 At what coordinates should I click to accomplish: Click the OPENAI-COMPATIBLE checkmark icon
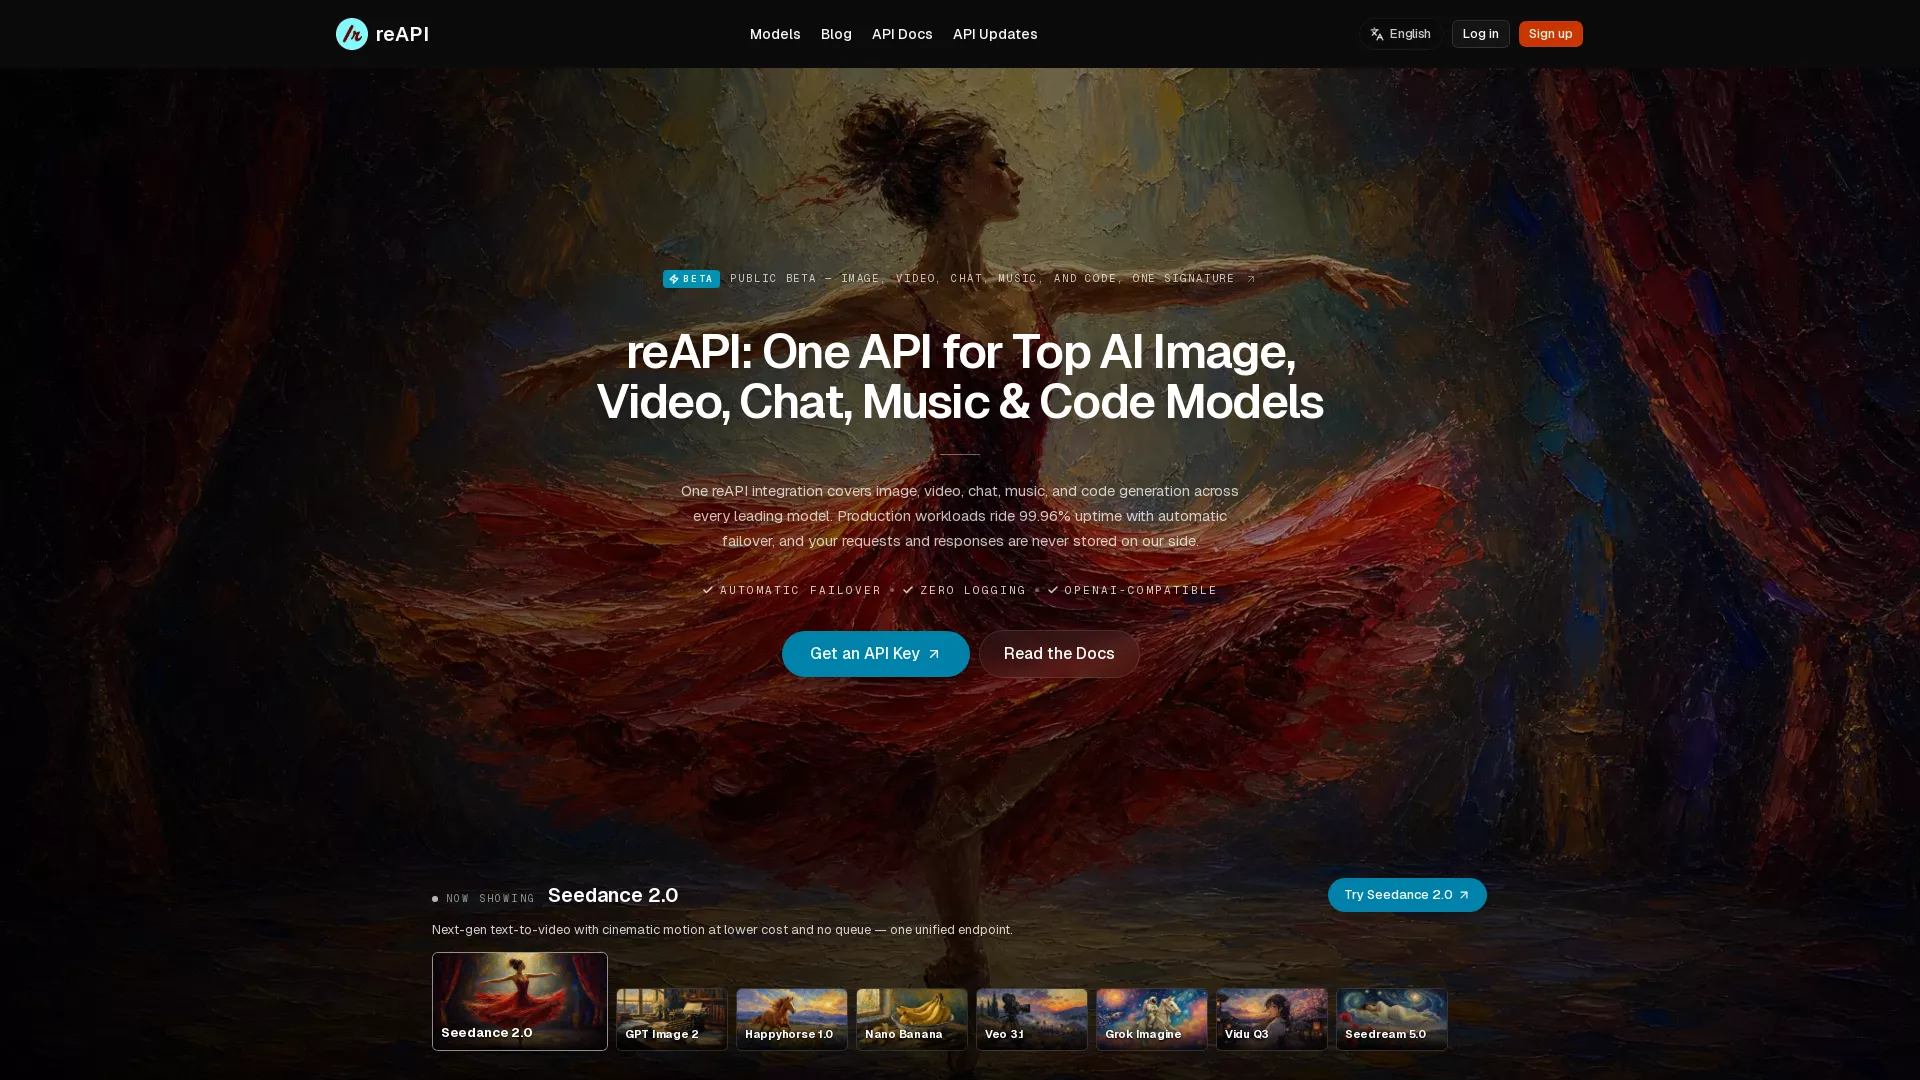pyautogui.click(x=1053, y=590)
